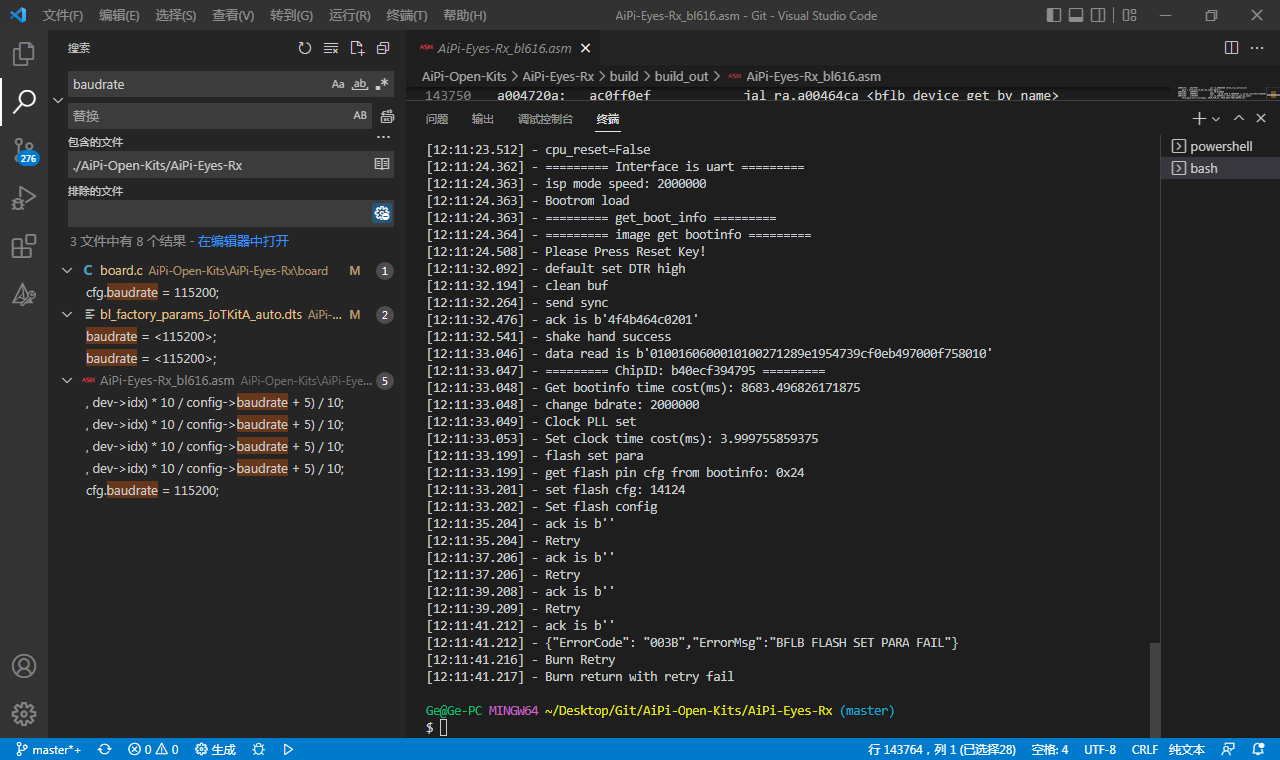Click the master*+ branch in status bar

tap(49, 749)
